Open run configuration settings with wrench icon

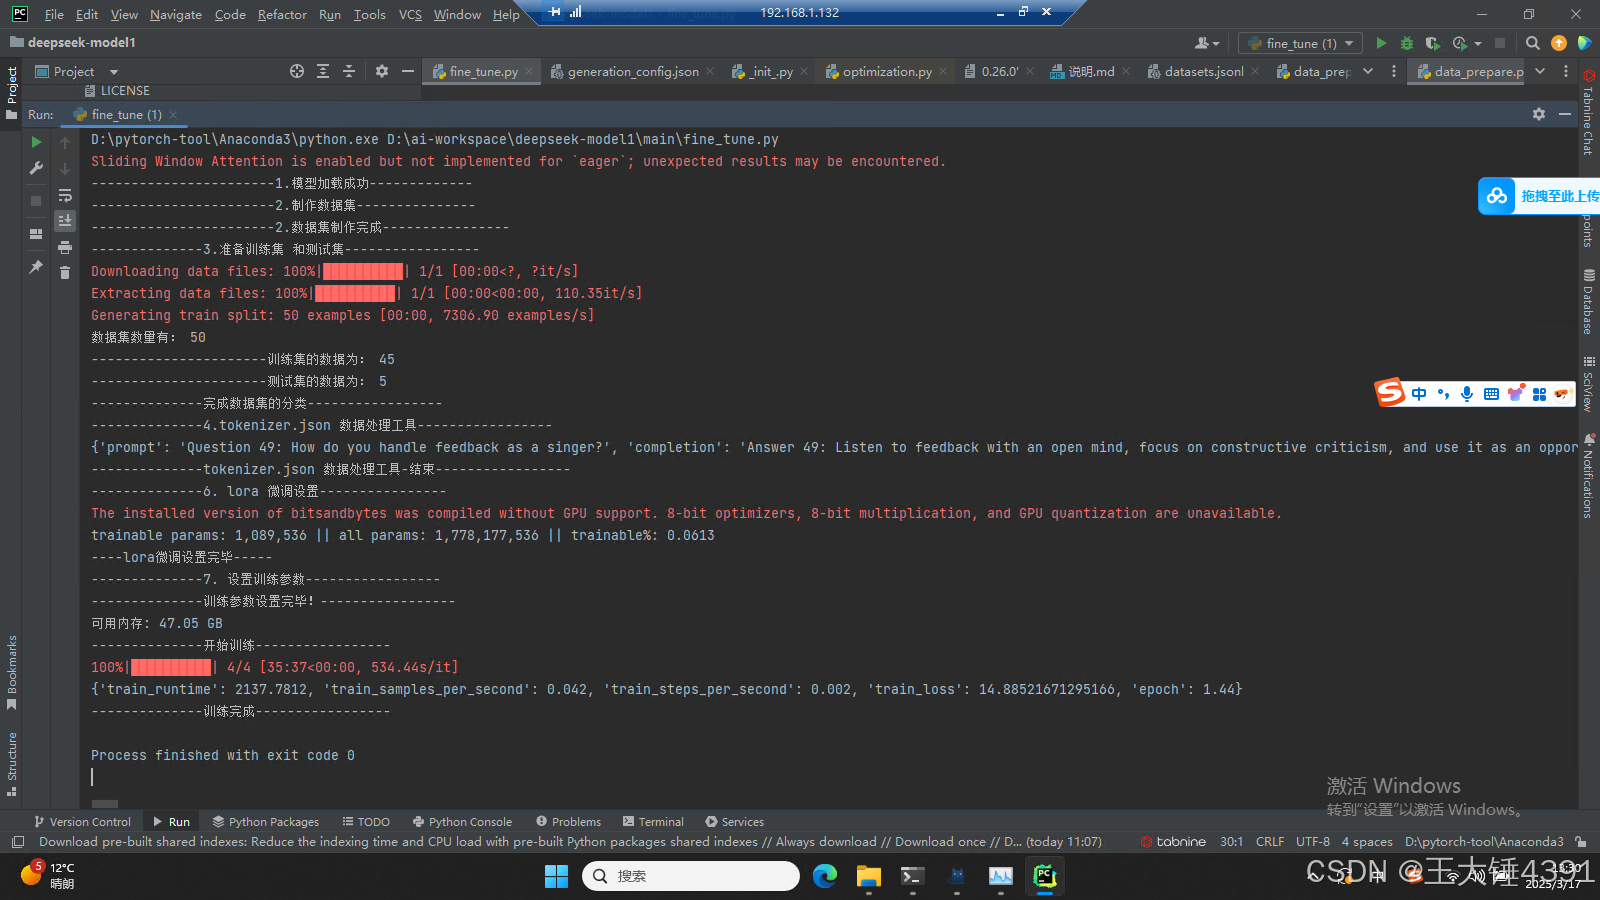pos(35,167)
